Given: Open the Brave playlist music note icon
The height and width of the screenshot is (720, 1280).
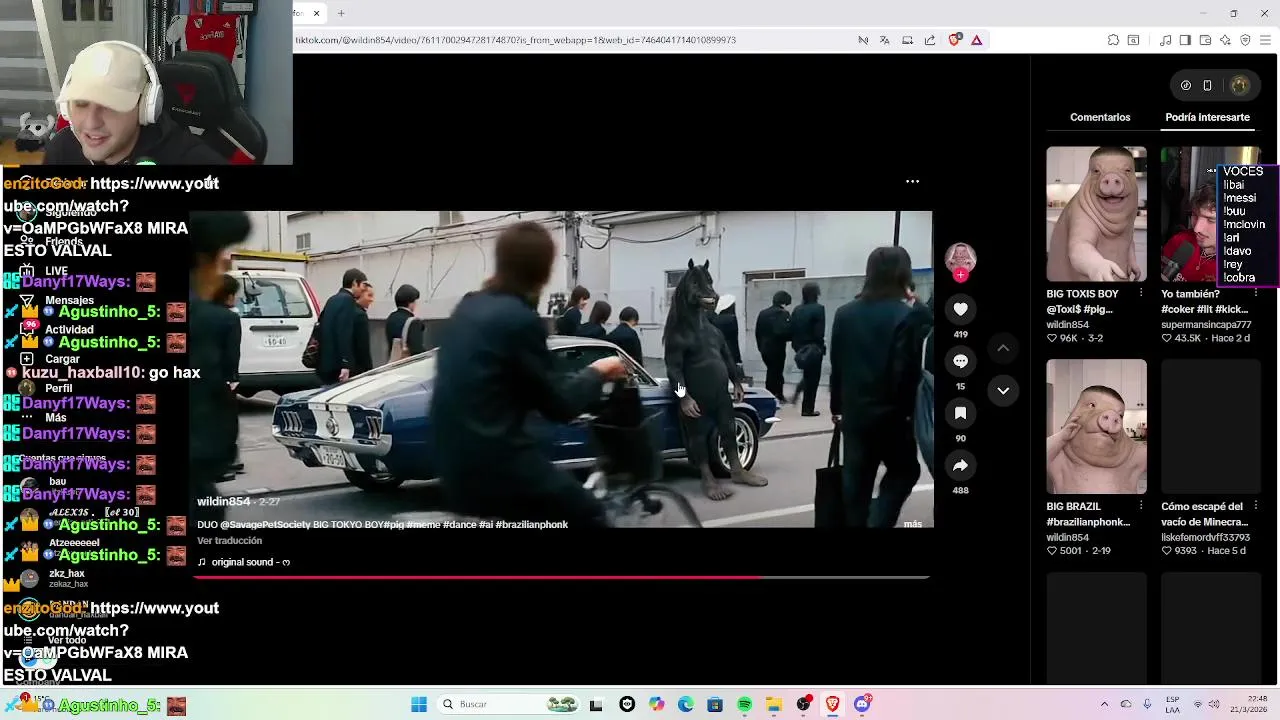Looking at the screenshot, I should (1165, 40).
